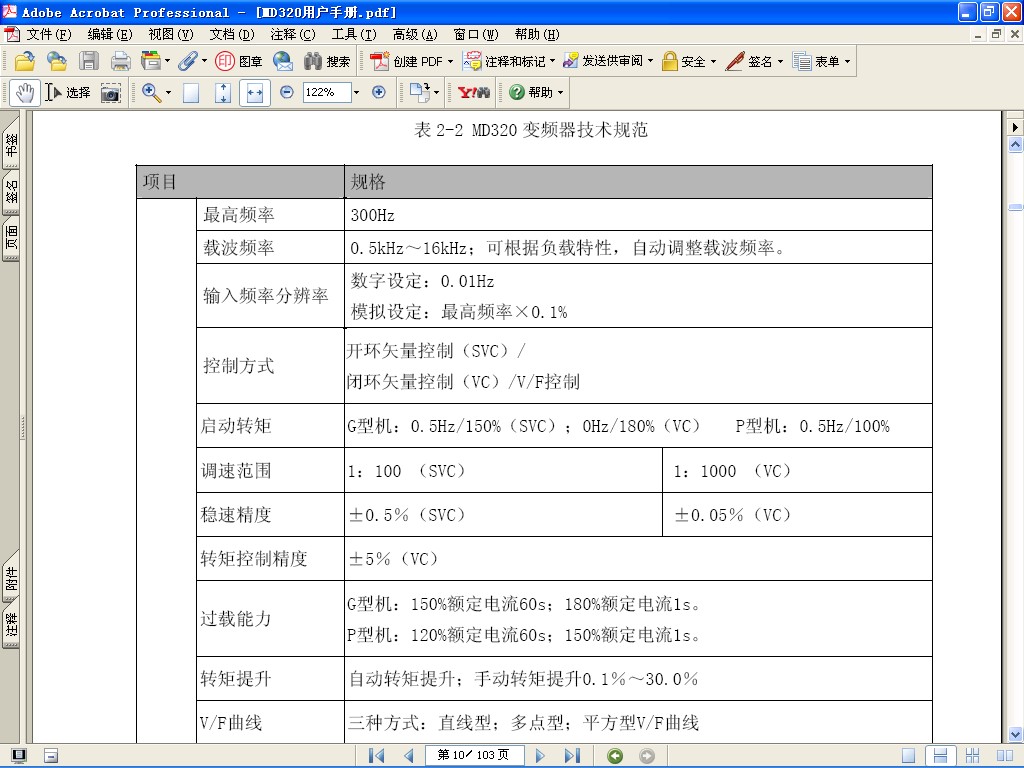1024x768 pixels.
Task: Select the Hand tool
Action: (x=25, y=93)
